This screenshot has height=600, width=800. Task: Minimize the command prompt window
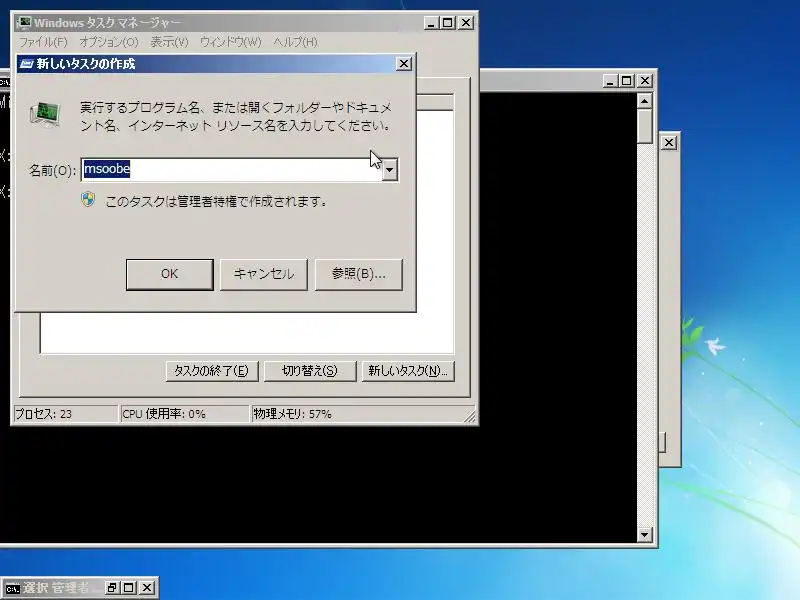pos(610,81)
